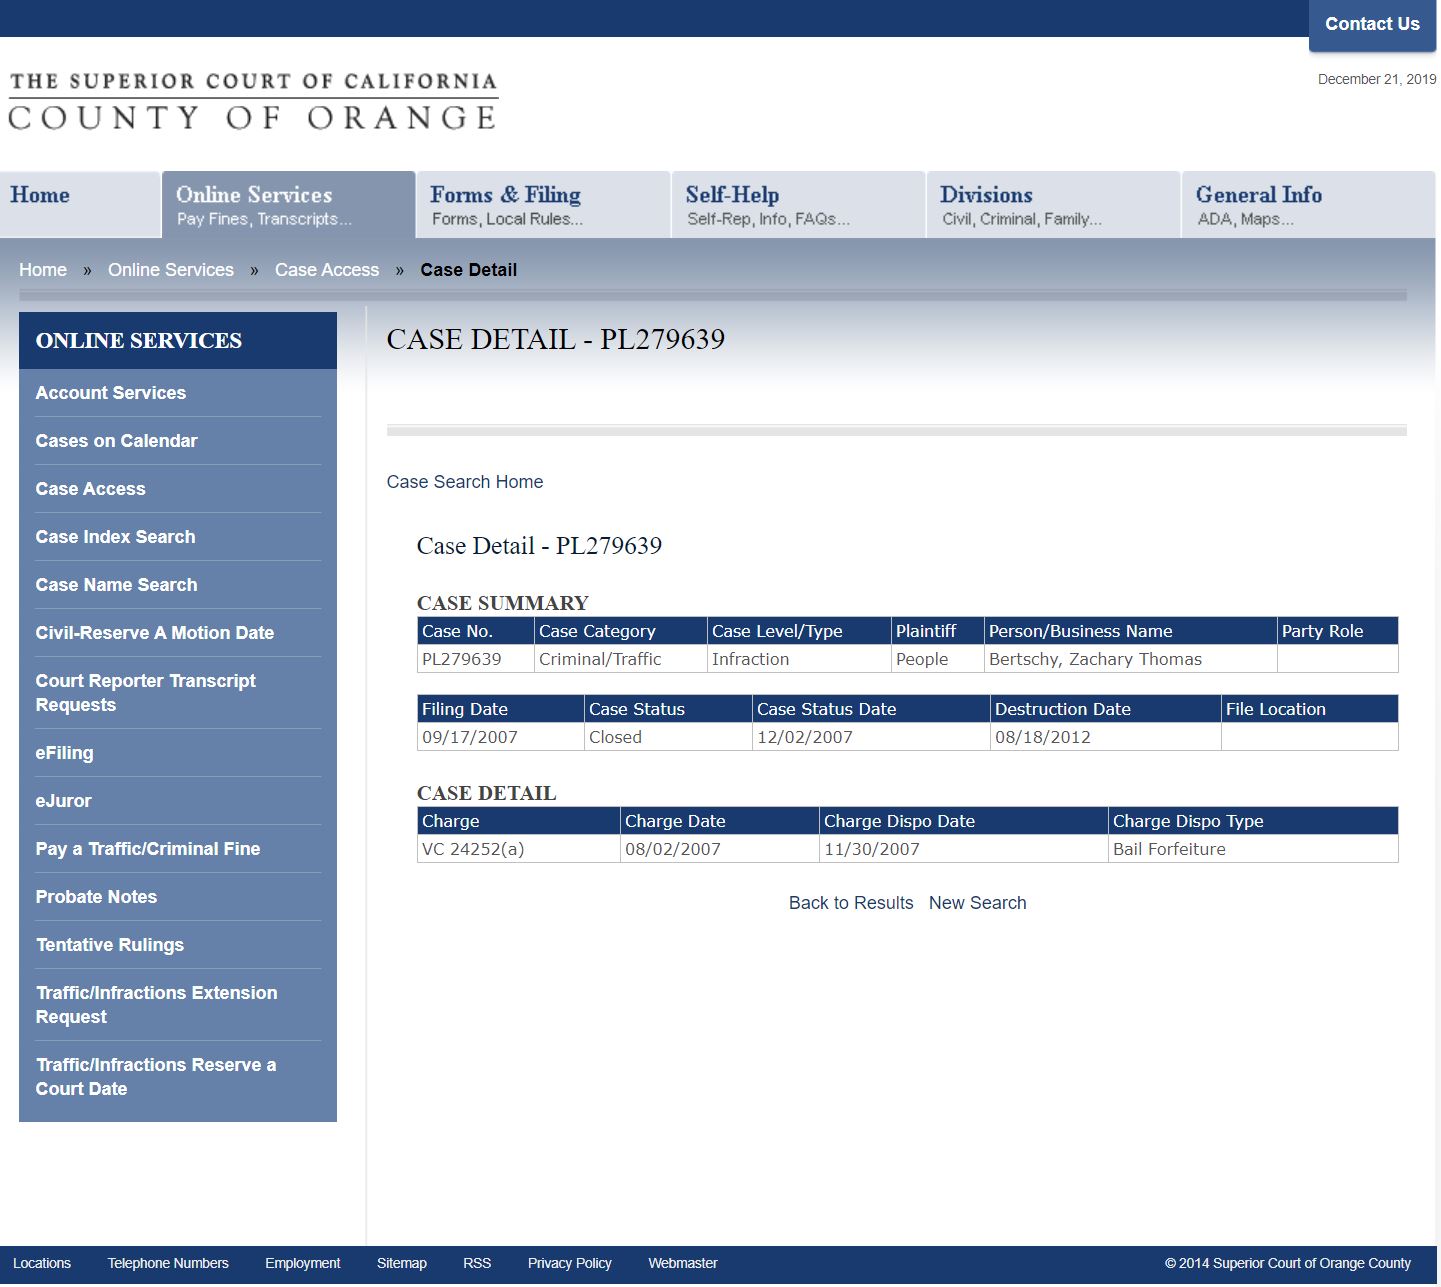1441x1287 pixels.
Task: Click the December 21, 2019 date text
Action: [1377, 79]
